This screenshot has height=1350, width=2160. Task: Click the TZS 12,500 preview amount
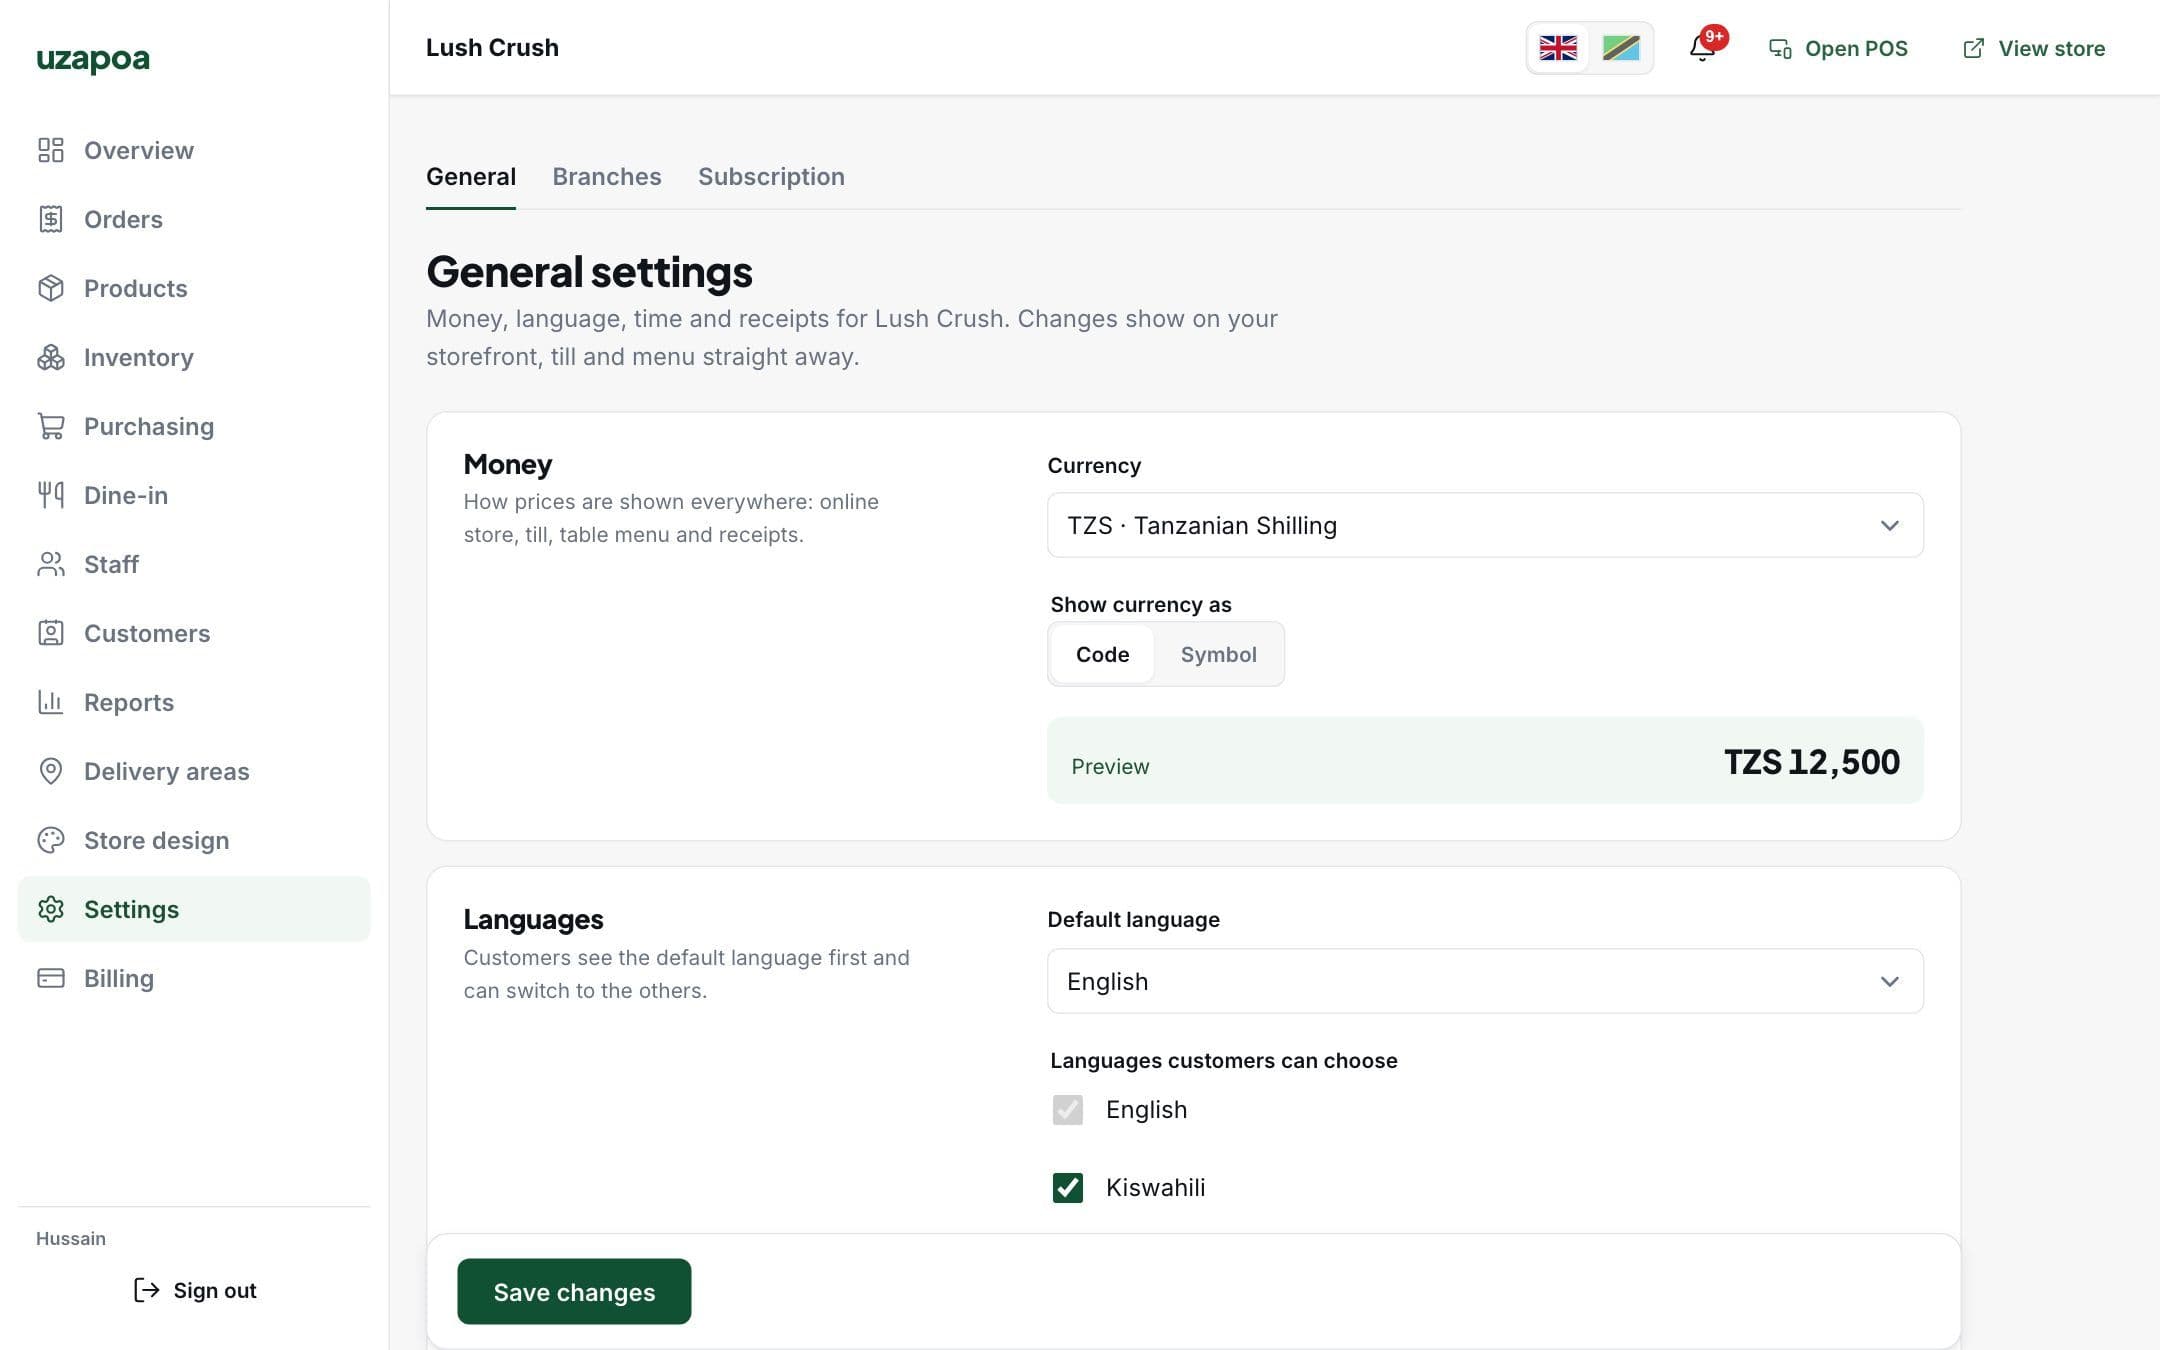click(x=1812, y=762)
